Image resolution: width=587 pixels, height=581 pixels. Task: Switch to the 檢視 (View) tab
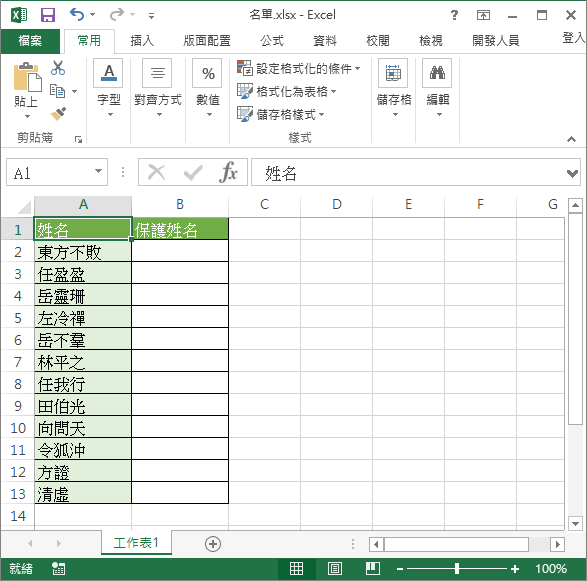tap(431, 40)
